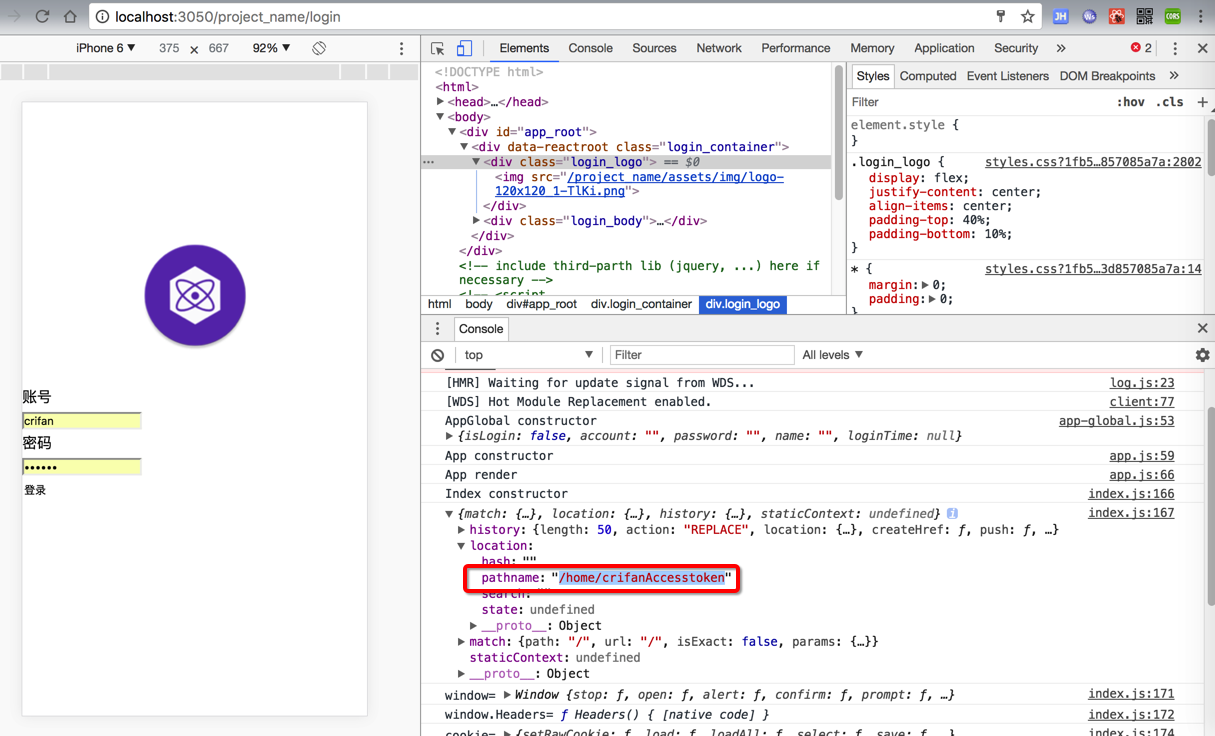Open index.js:167 source link
1215x736 pixels.
point(1131,513)
